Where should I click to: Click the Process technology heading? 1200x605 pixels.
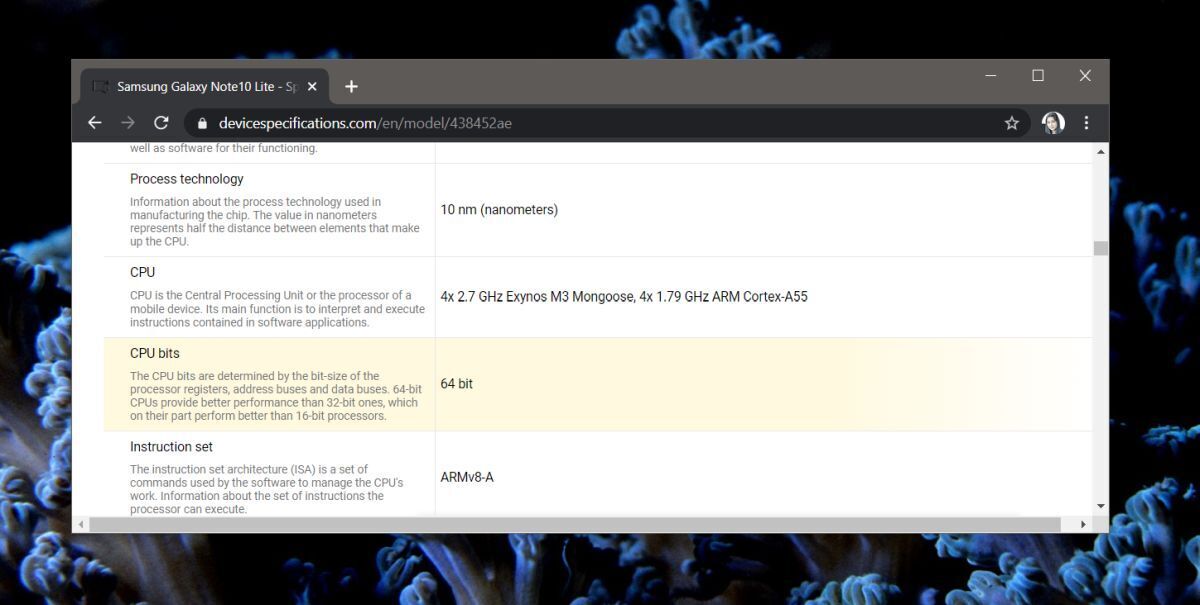point(186,179)
